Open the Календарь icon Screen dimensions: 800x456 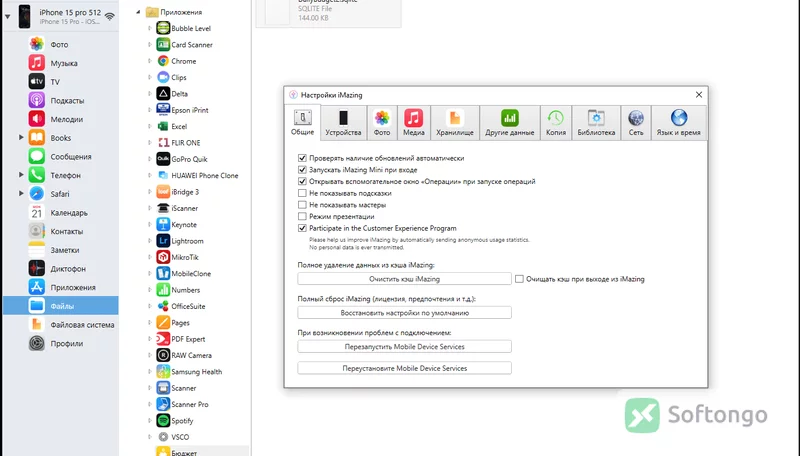[x=36, y=213]
